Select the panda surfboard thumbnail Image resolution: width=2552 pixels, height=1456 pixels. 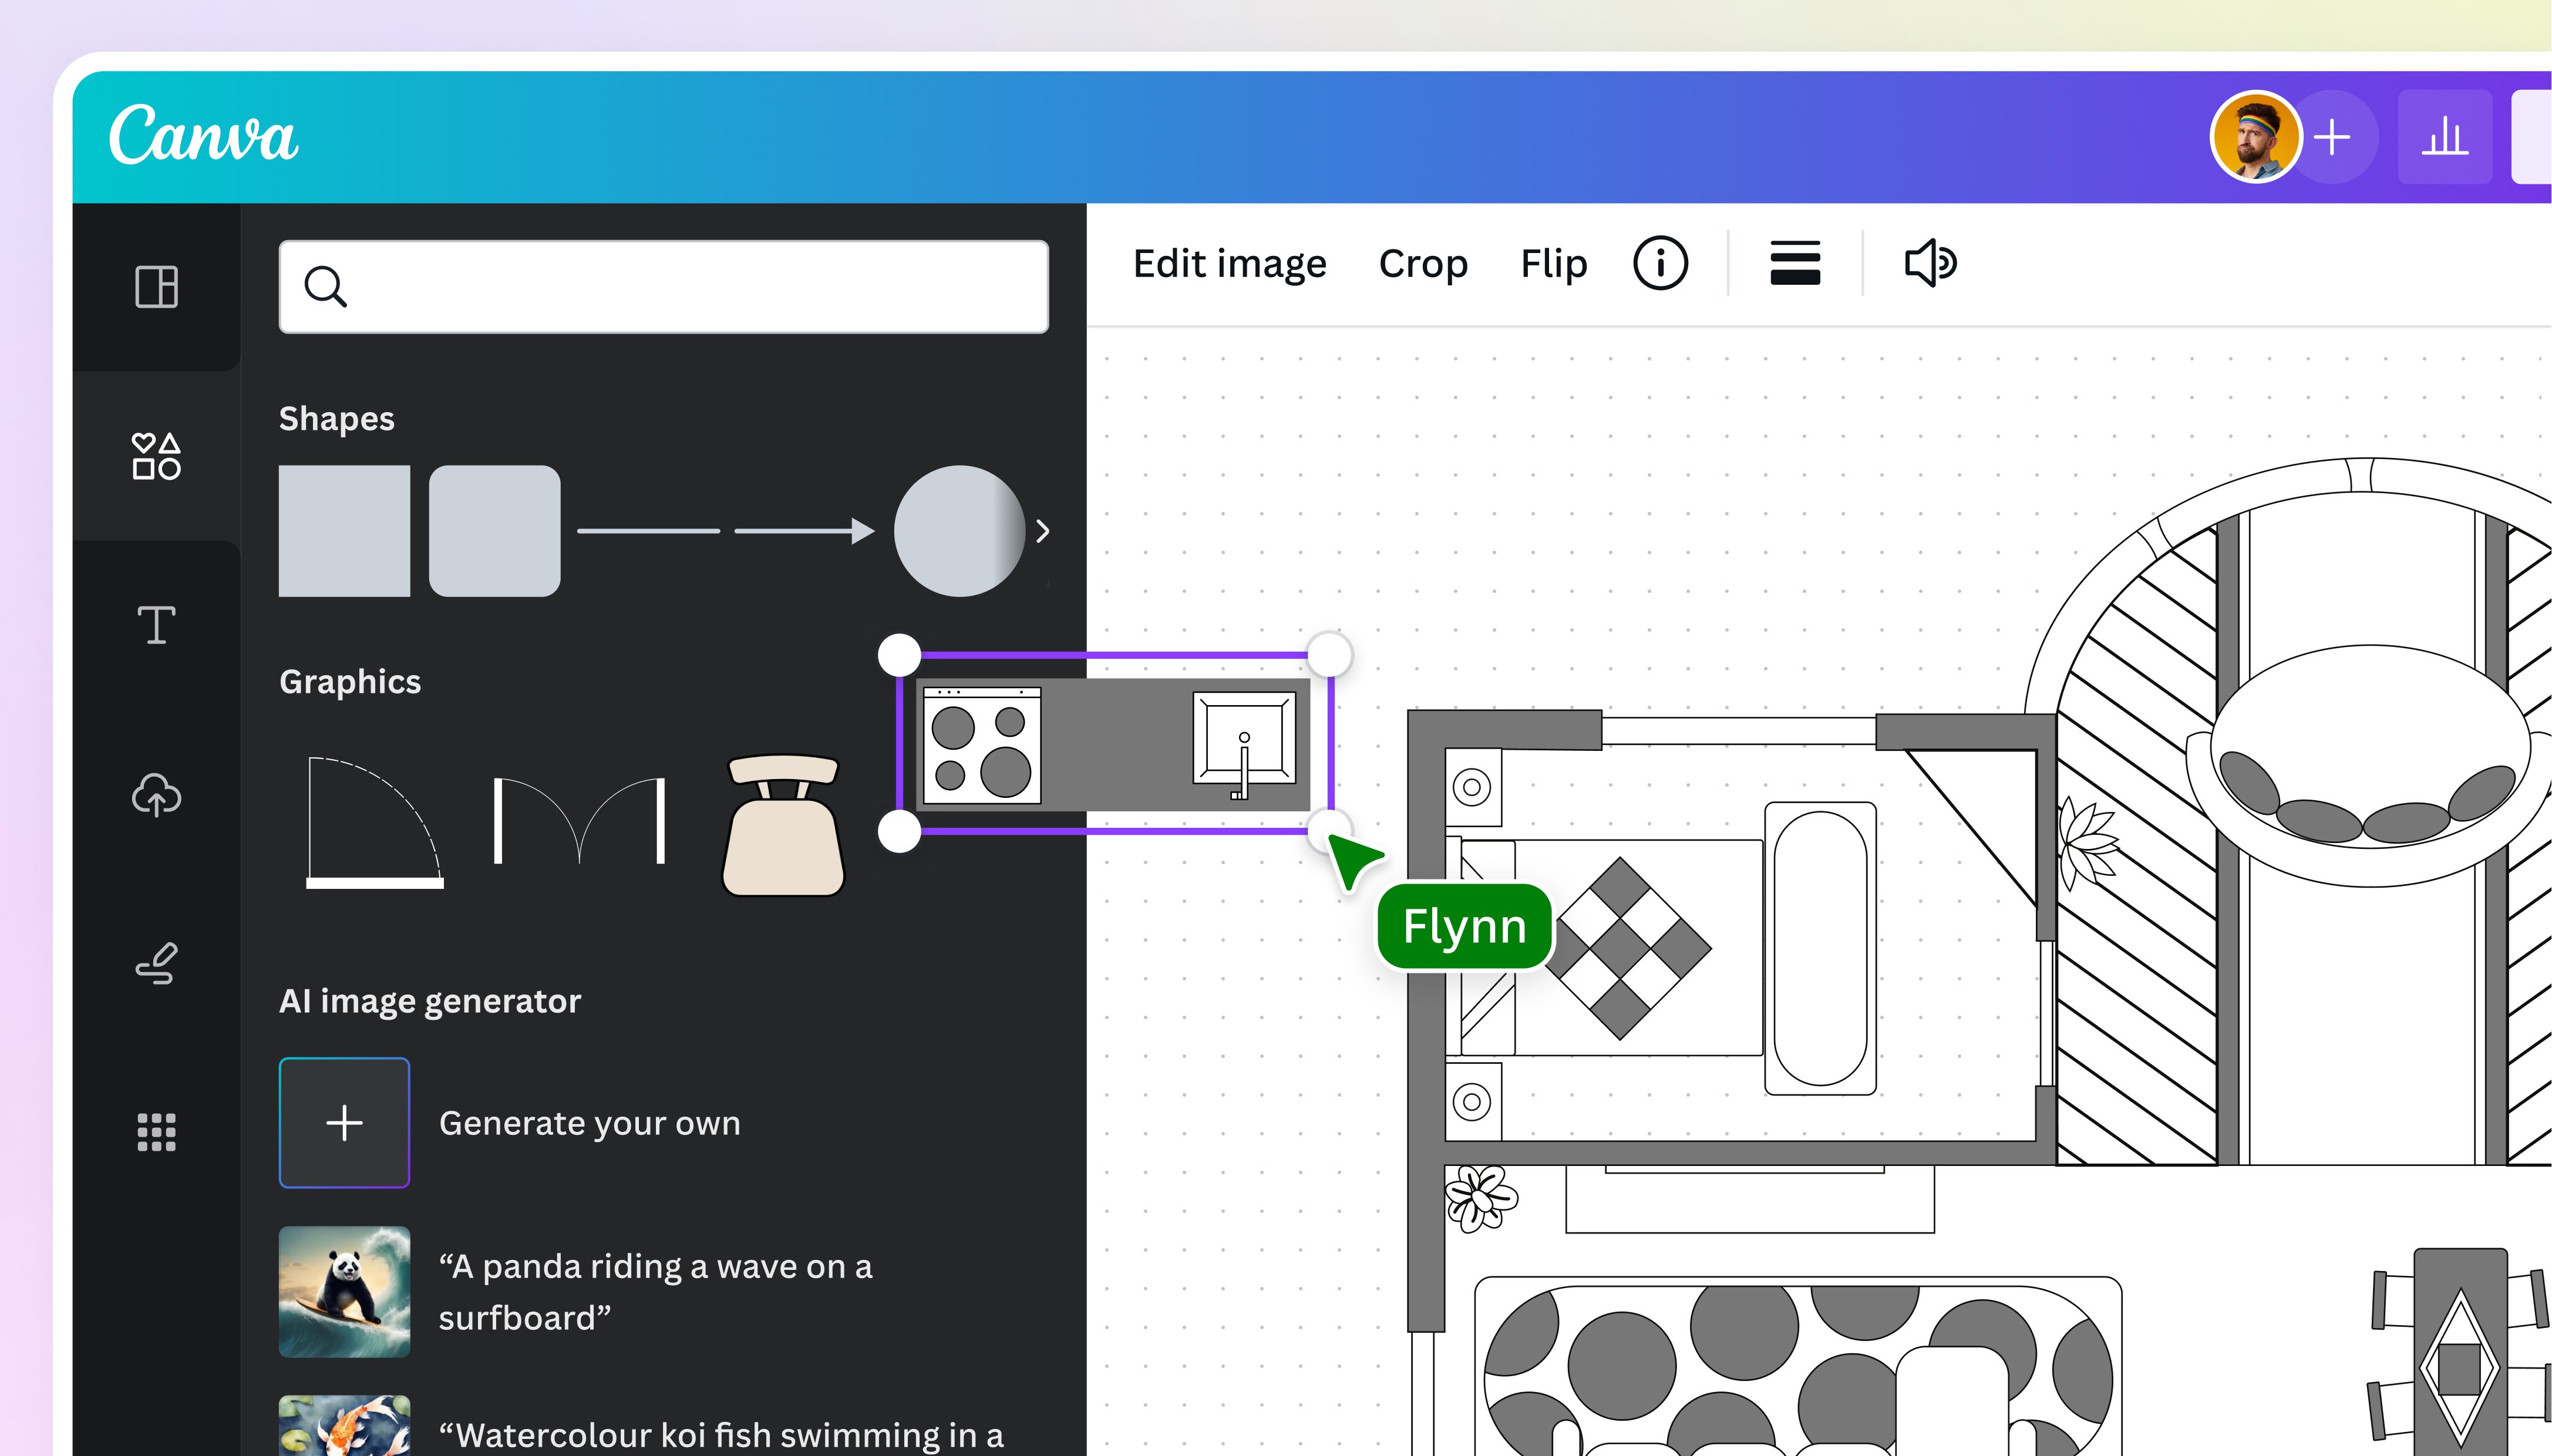tap(344, 1292)
